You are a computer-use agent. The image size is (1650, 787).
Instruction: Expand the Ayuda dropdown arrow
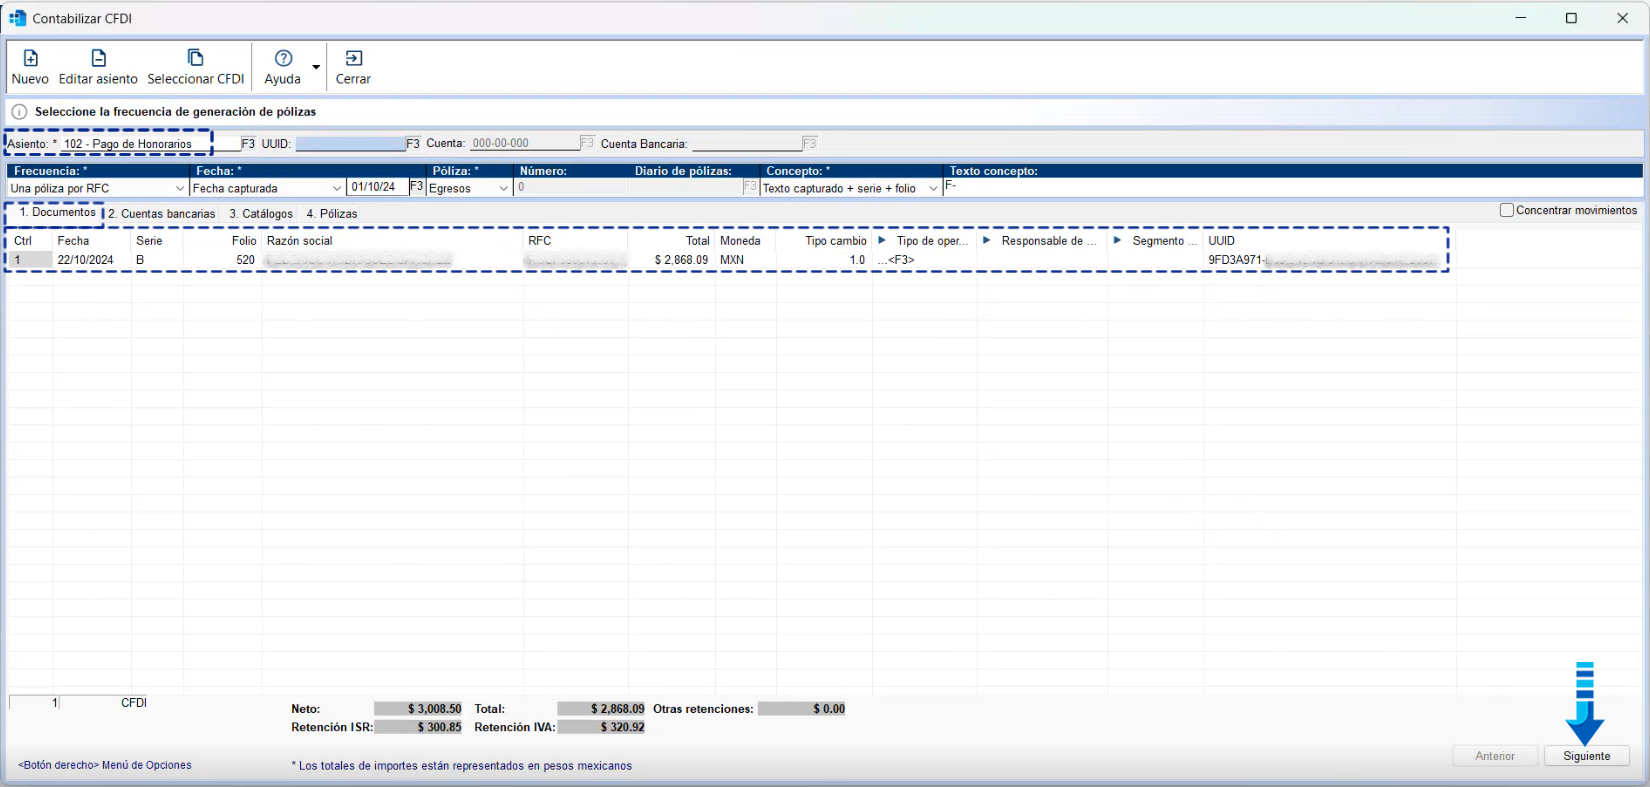tap(316, 68)
